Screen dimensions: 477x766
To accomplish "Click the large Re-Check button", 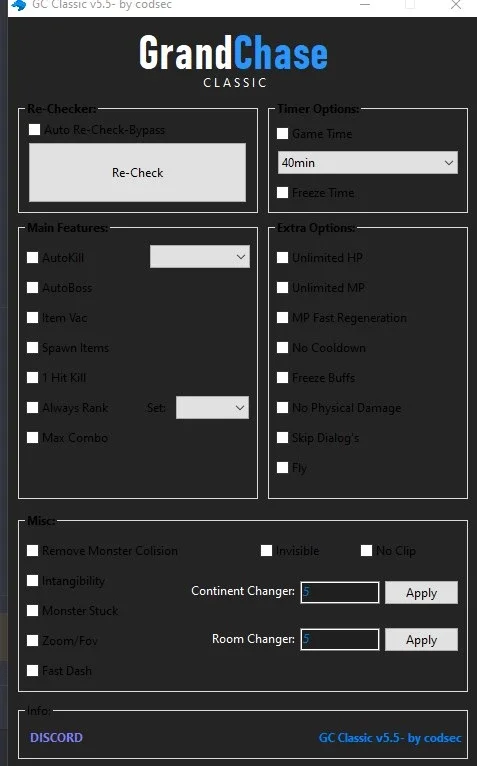I will pyautogui.click(x=137, y=172).
